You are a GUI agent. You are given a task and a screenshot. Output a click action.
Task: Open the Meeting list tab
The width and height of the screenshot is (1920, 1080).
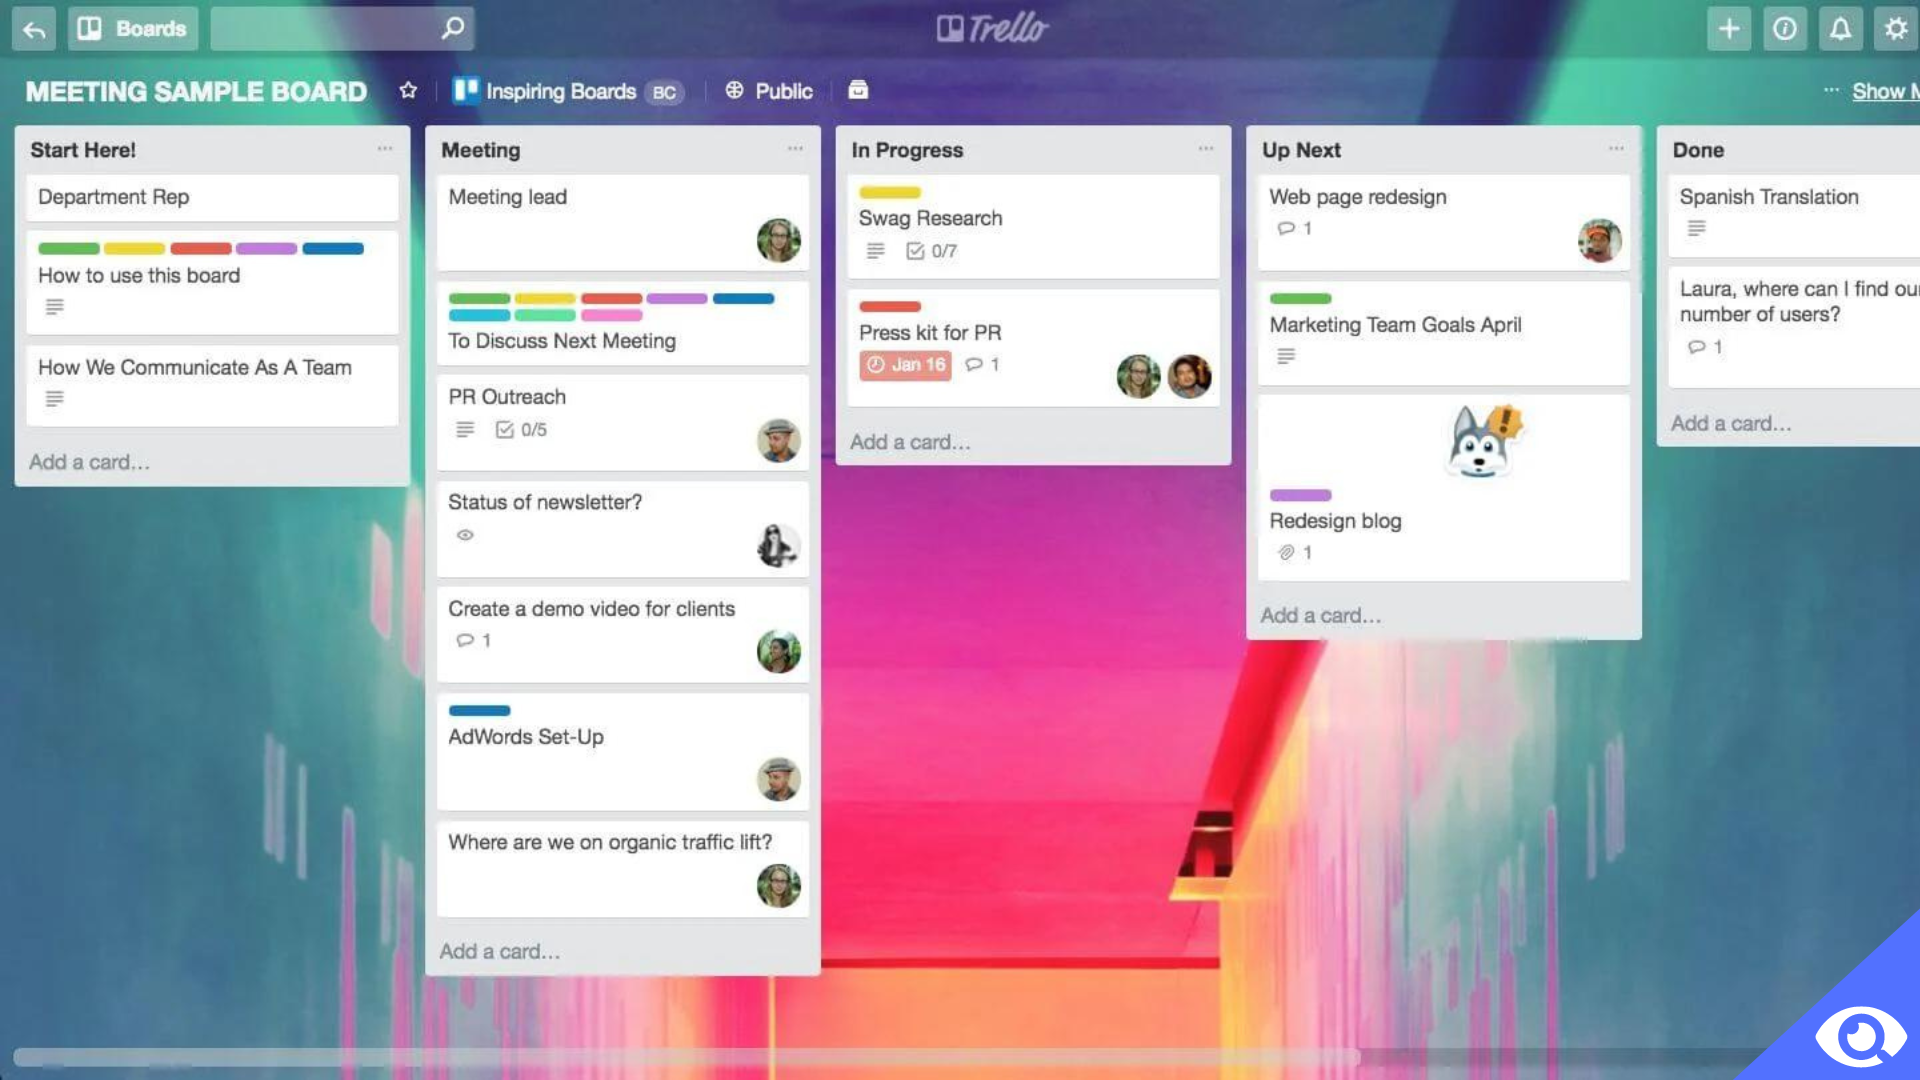[x=479, y=149]
